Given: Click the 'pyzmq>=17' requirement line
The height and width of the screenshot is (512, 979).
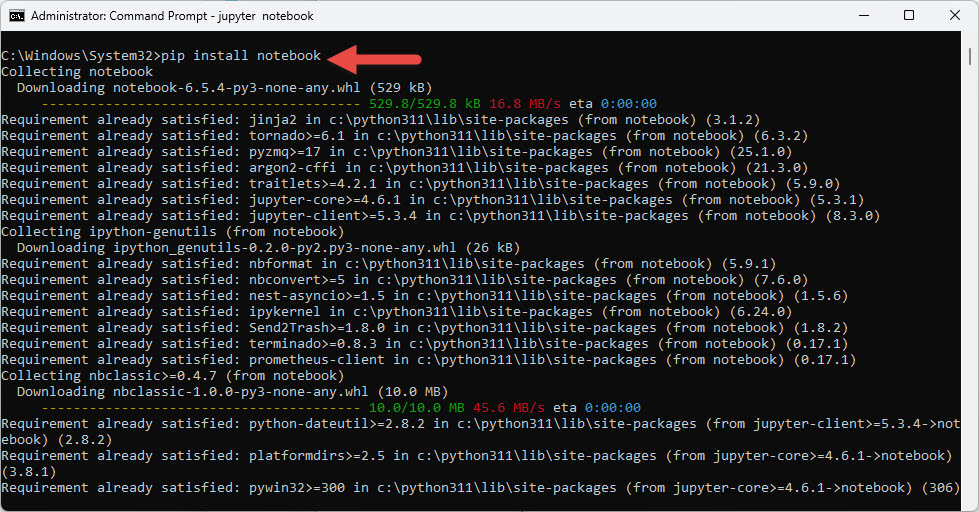Looking at the screenshot, I should click(396, 152).
